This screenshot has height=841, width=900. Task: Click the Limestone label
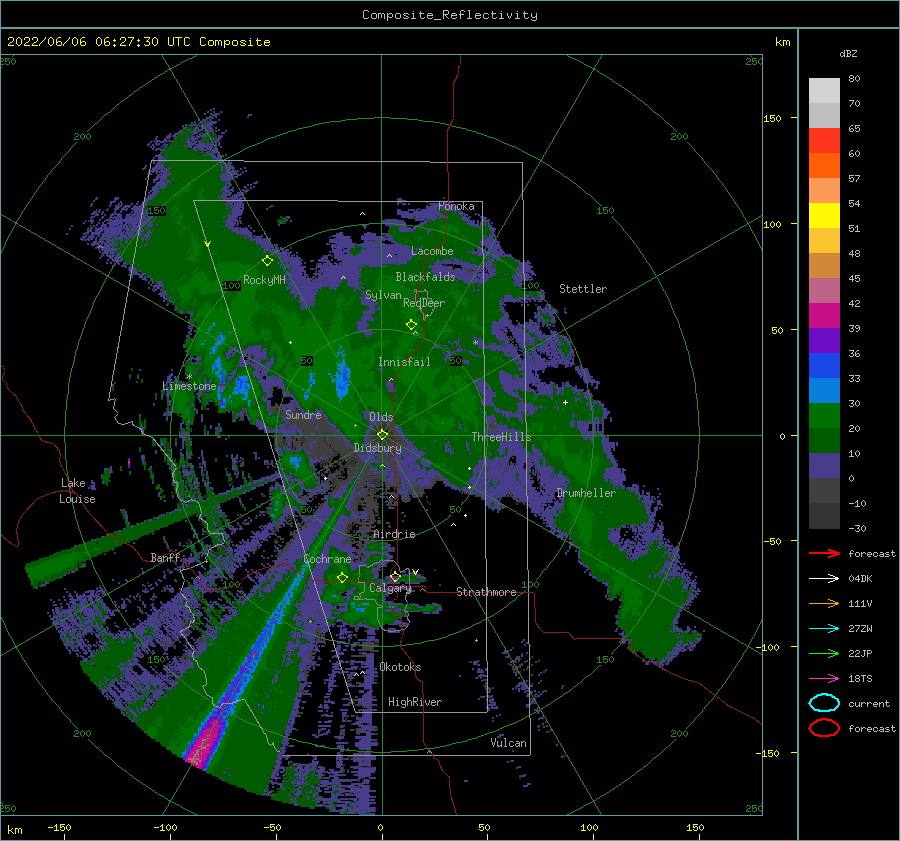[x=189, y=386]
